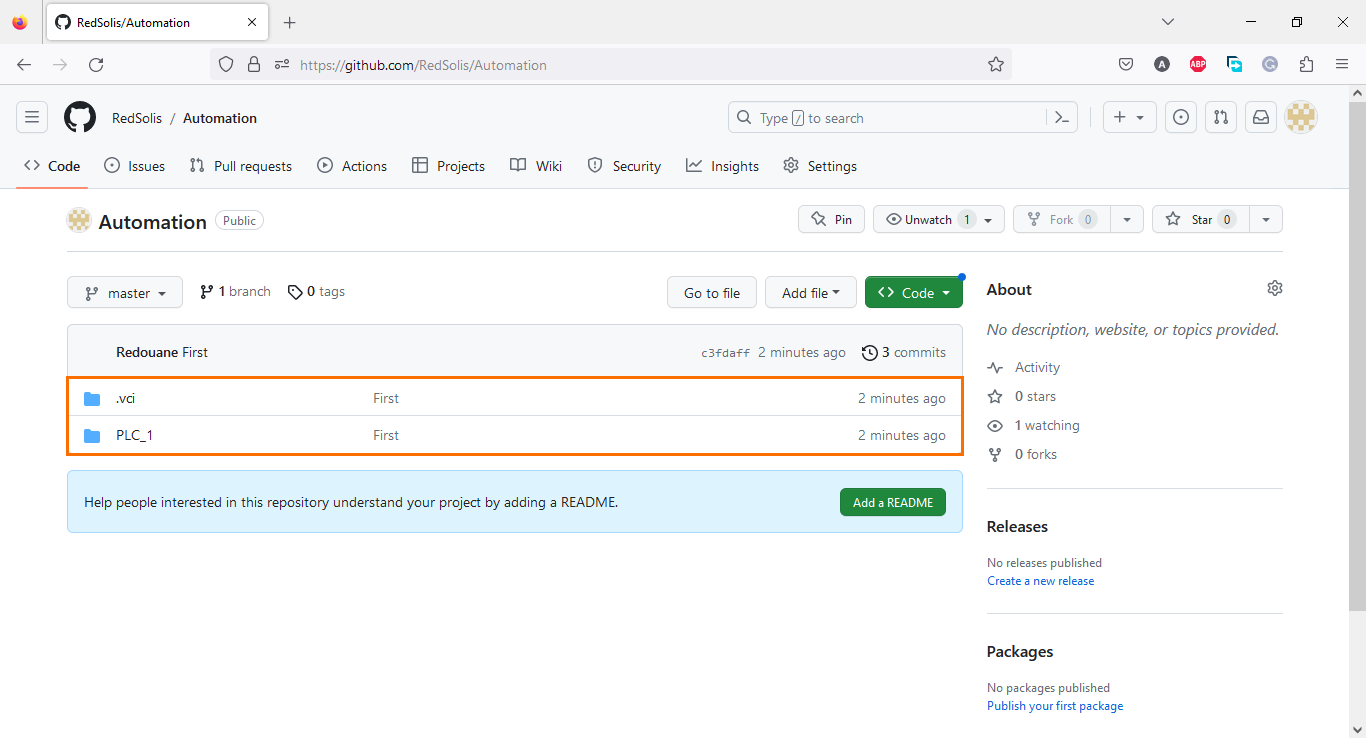Open the Projects tab
The image size is (1366, 738).
[448, 166]
